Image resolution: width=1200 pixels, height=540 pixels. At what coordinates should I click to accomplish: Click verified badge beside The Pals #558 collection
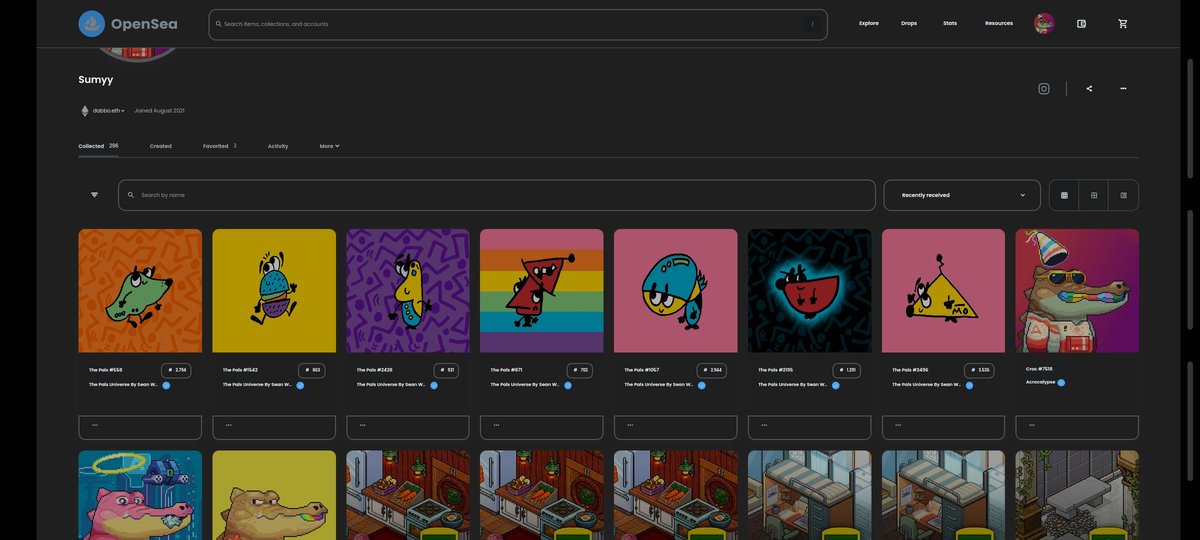click(x=166, y=385)
